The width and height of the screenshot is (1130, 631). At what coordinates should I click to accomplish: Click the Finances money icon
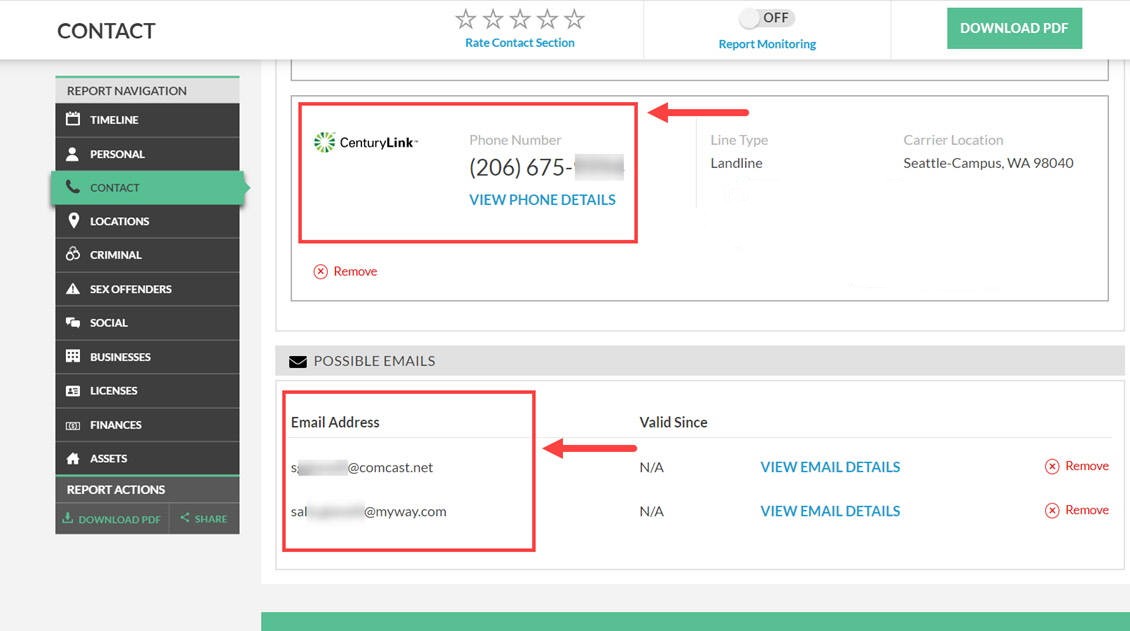point(73,425)
